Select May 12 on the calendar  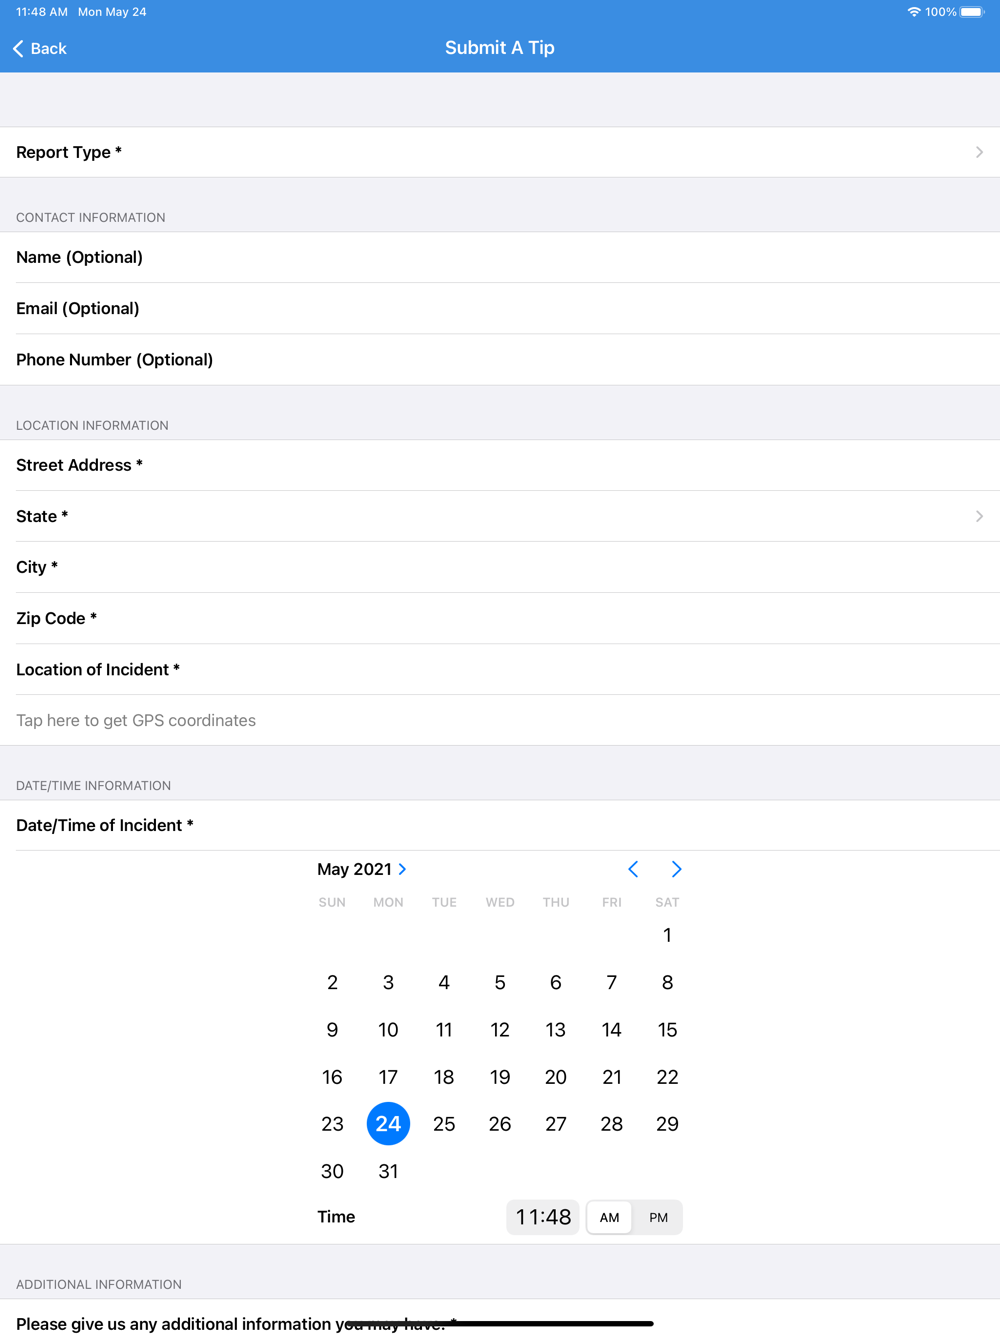click(500, 1029)
